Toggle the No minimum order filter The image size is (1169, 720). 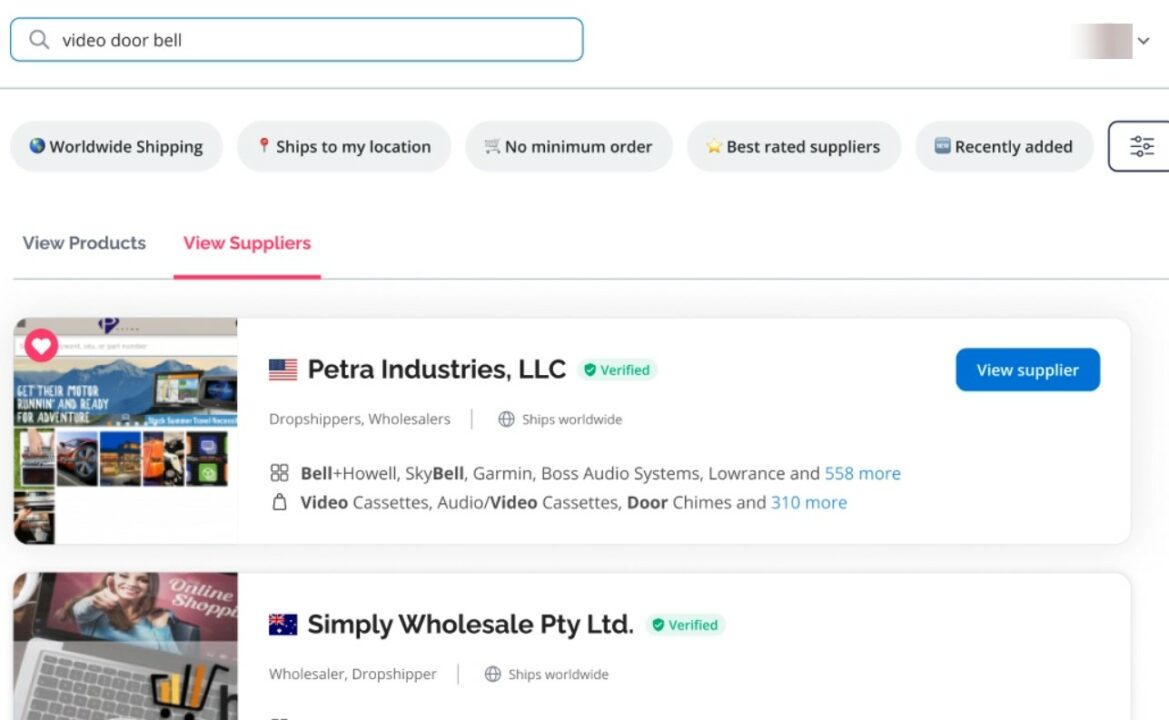568,147
